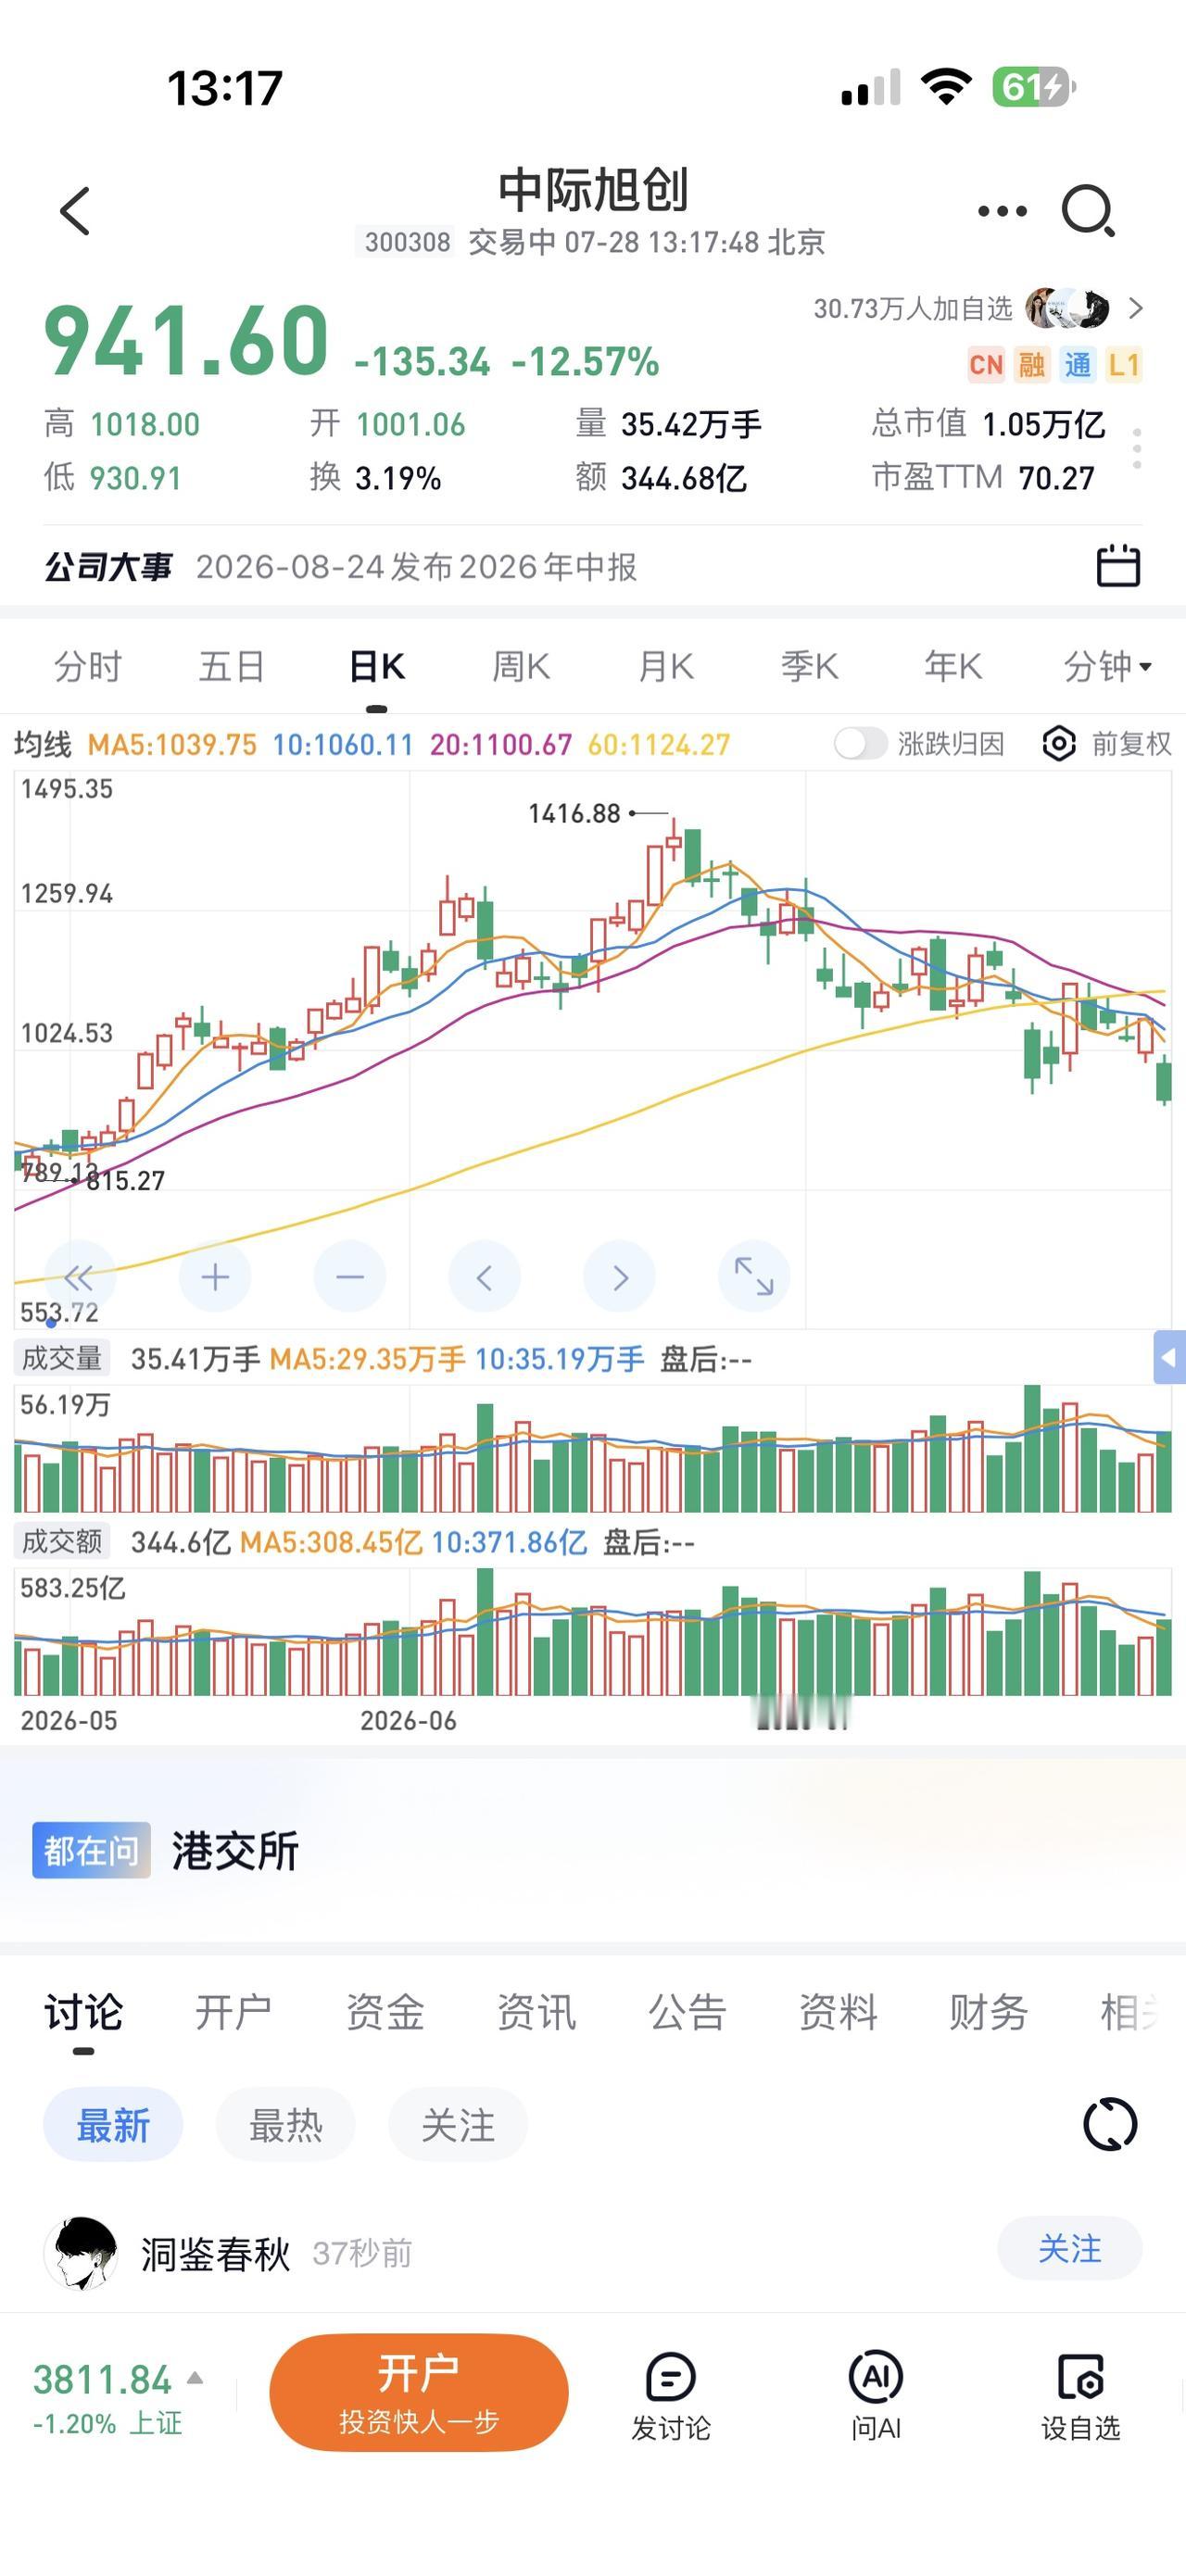This screenshot has width=1186, height=2576.
Task: Zoom out the K-line chart with minus
Action: [x=350, y=1277]
